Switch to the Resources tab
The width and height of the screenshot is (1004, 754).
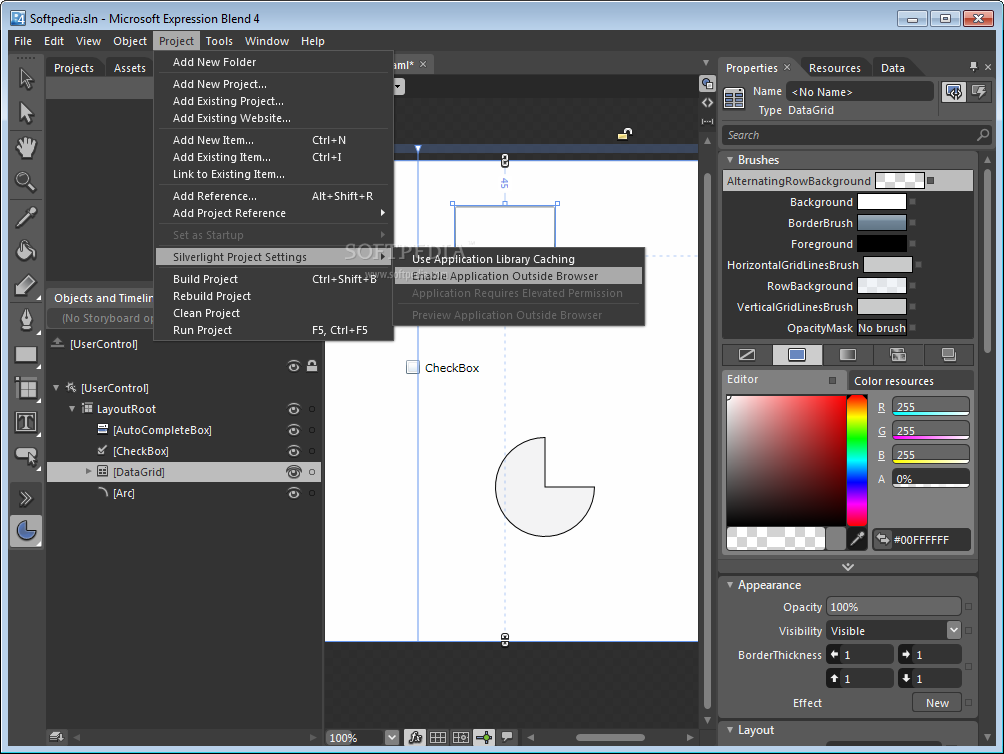834,68
